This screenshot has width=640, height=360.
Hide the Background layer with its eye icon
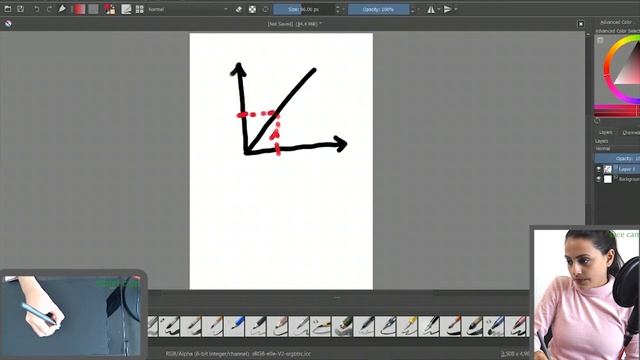[599, 179]
